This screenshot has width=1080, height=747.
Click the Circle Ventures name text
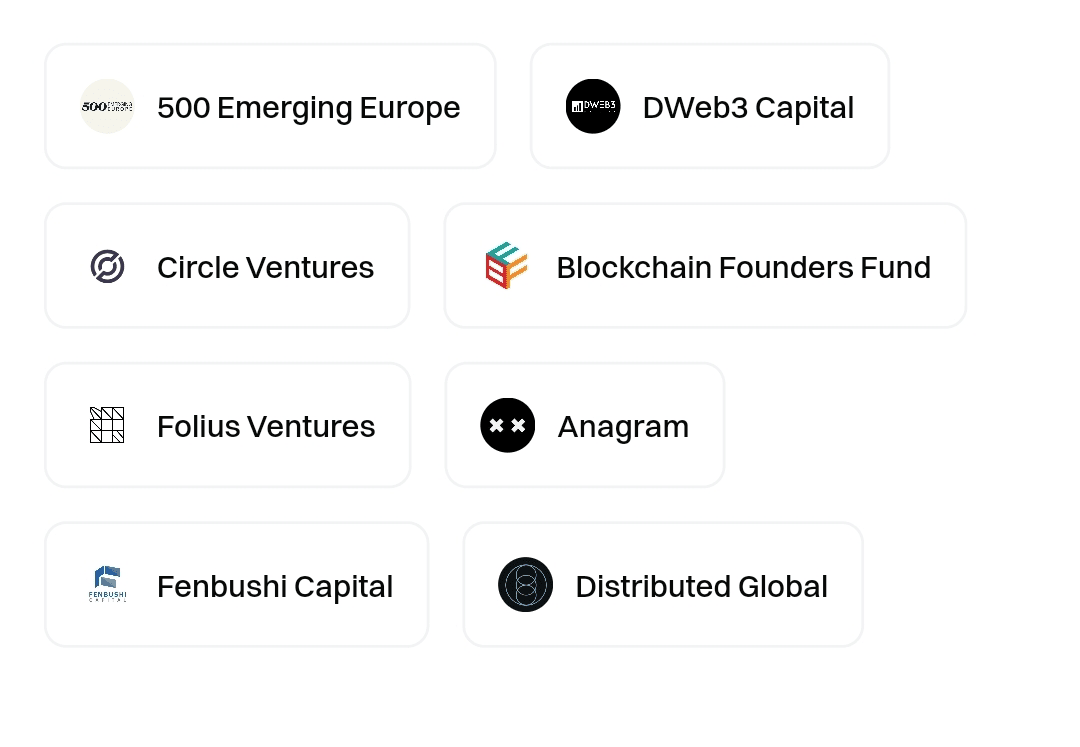click(266, 268)
